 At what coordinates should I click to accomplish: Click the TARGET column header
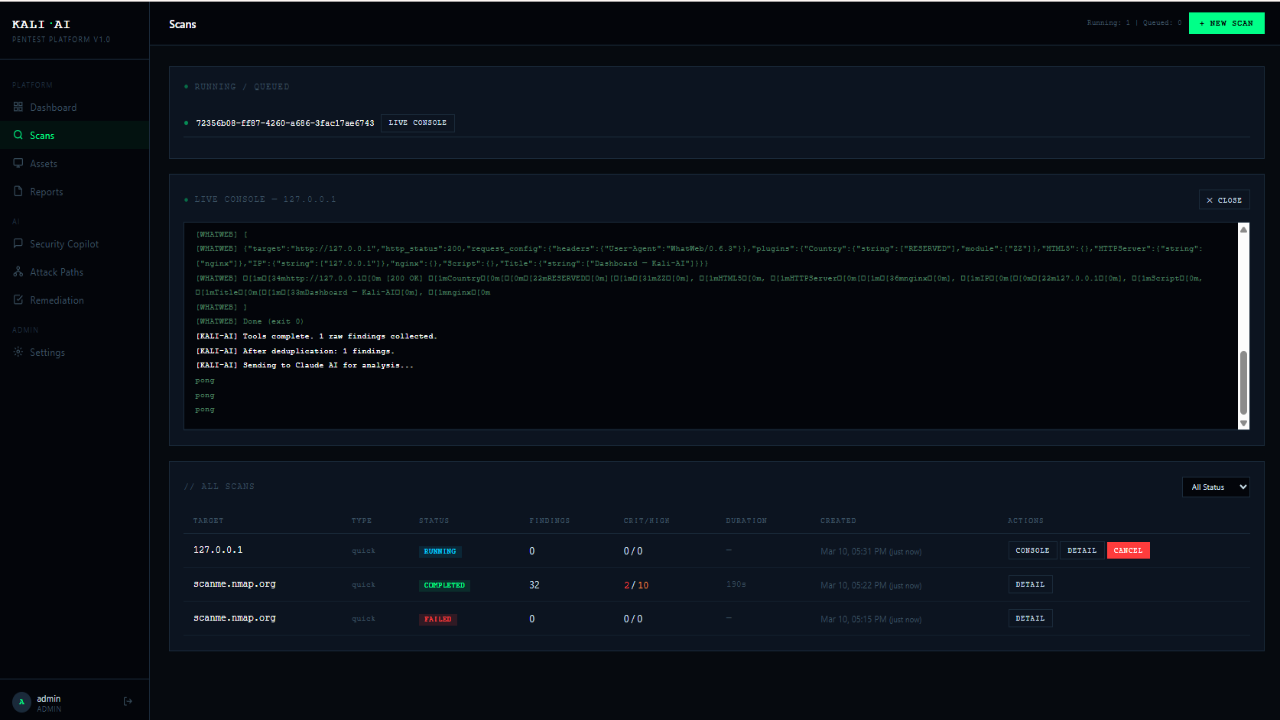(x=208, y=521)
